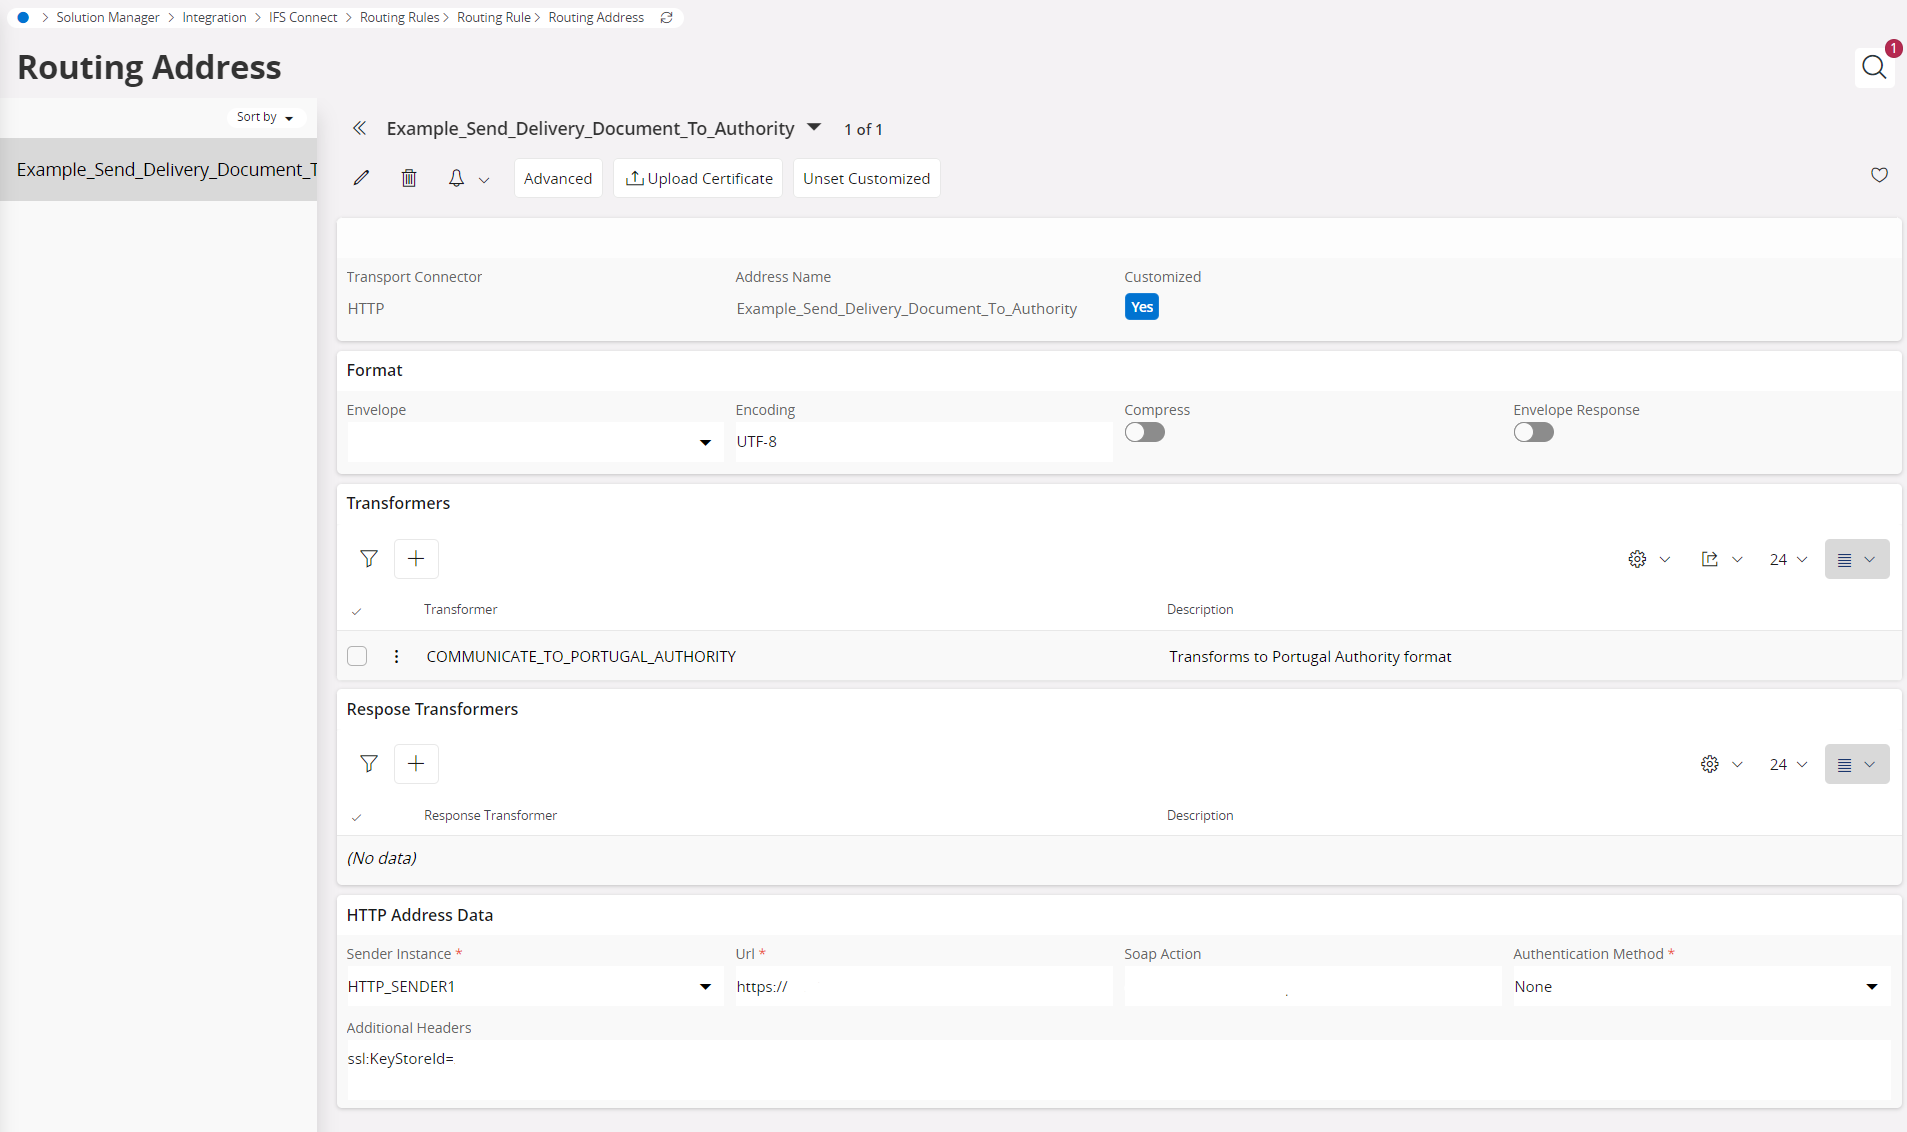Click the delete trash icon

408,178
